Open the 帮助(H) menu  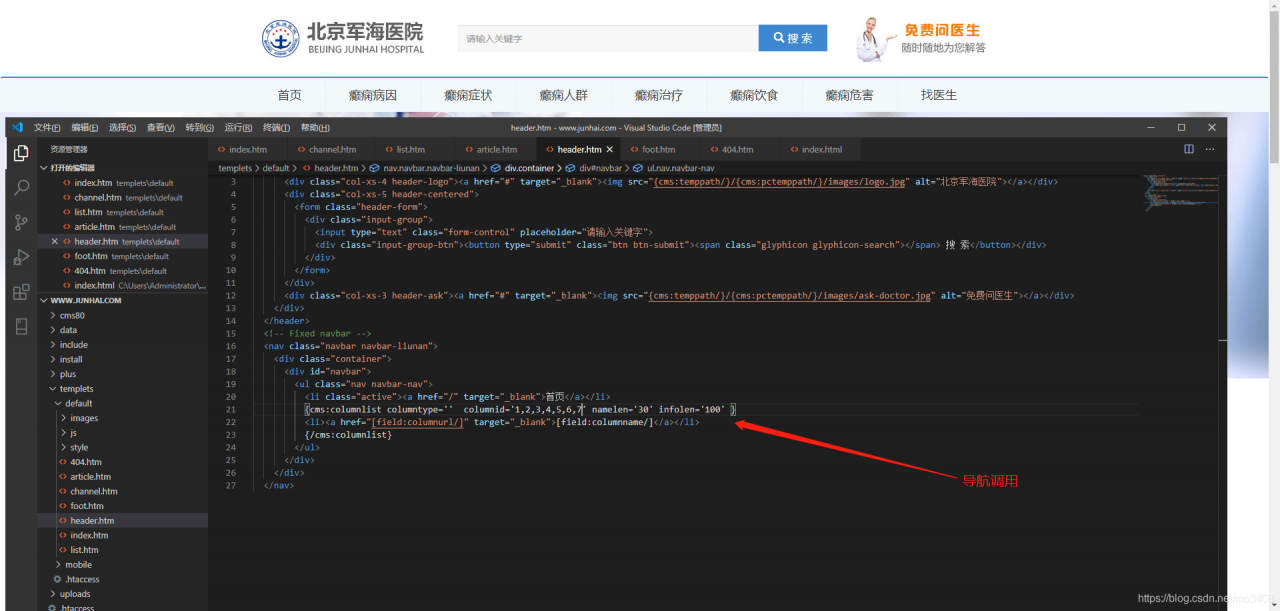coord(315,127)
